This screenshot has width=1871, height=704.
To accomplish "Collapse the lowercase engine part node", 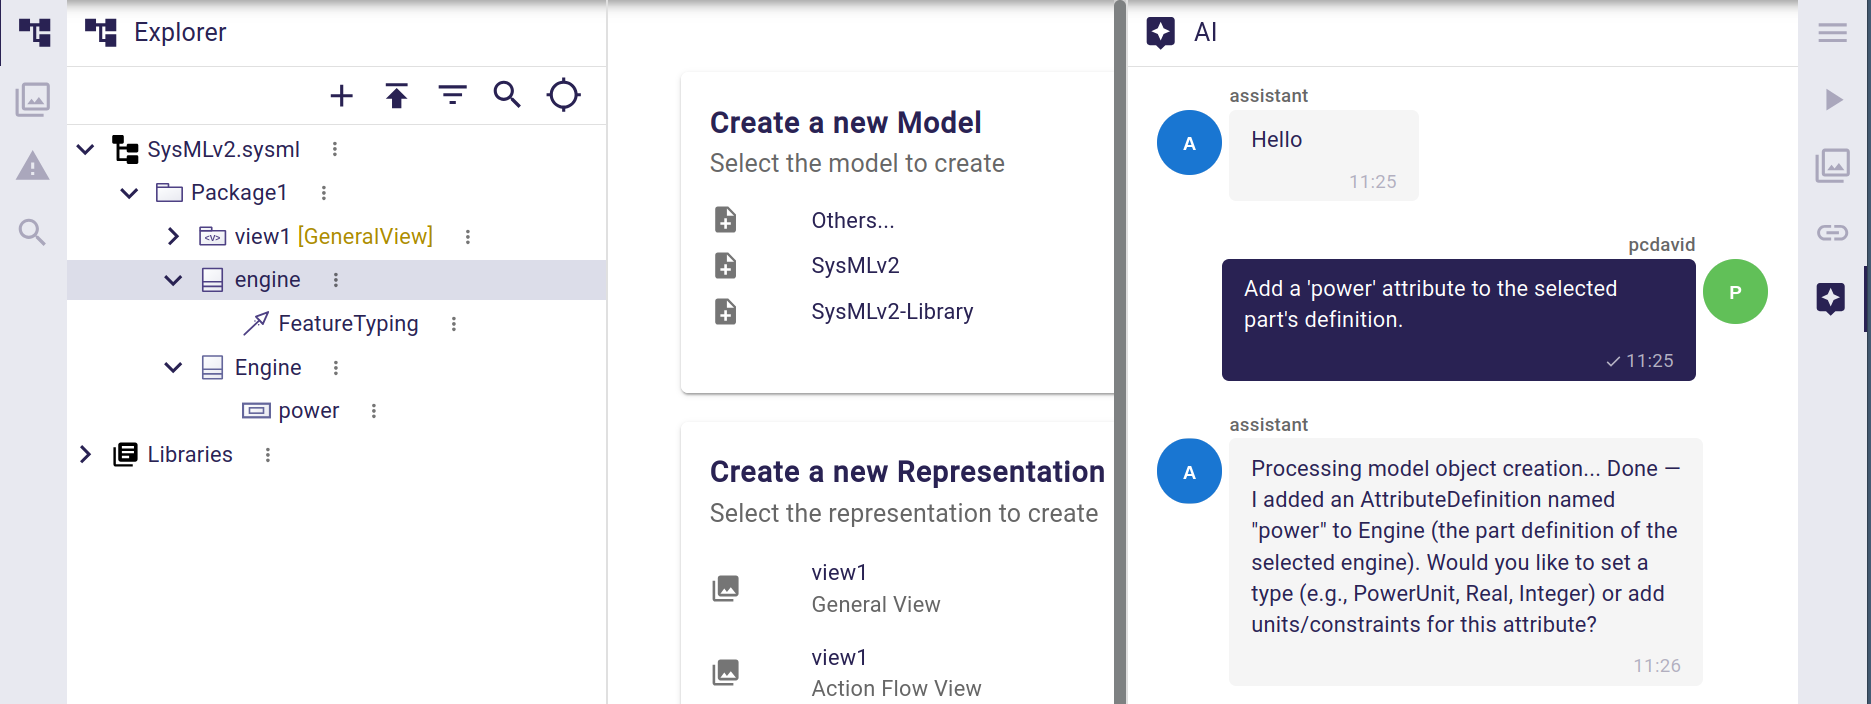I will coord(173,280).
